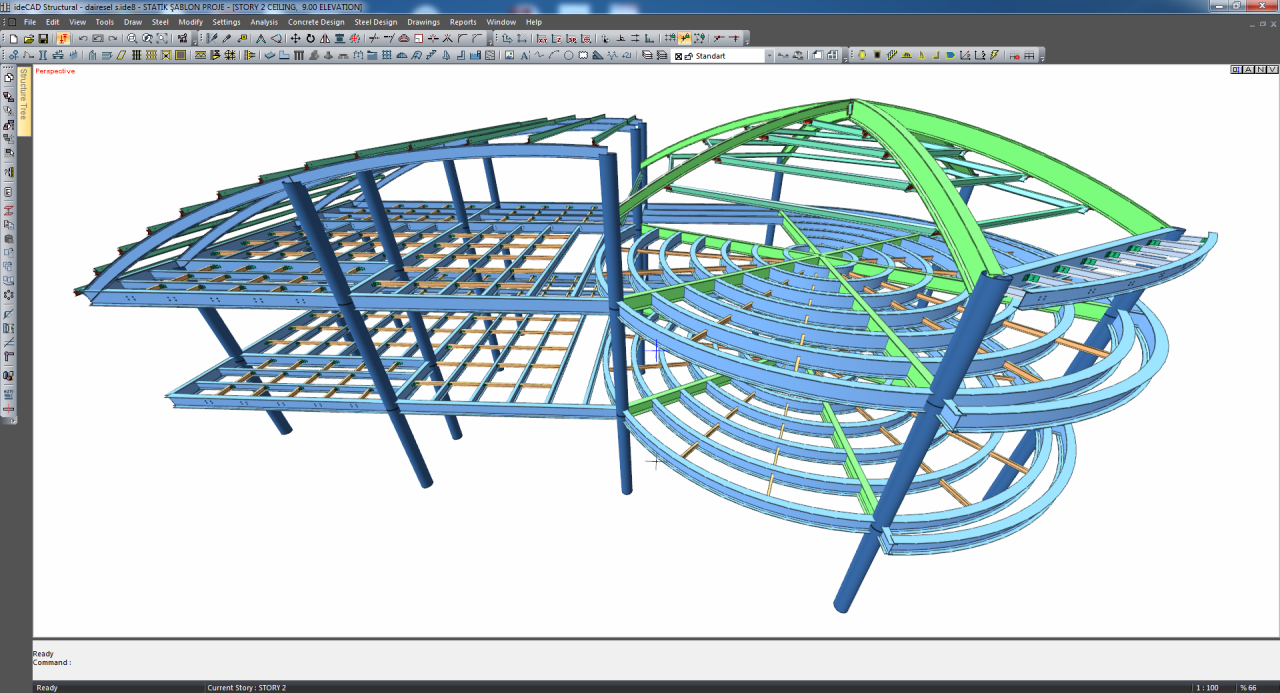Open the Steel Design menu

(375, 22)
